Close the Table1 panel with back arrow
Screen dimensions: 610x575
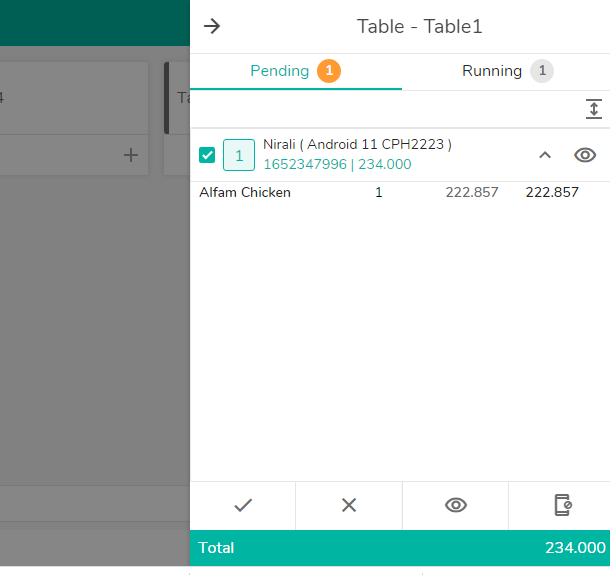pyautogui.click(x=212, y=26)
